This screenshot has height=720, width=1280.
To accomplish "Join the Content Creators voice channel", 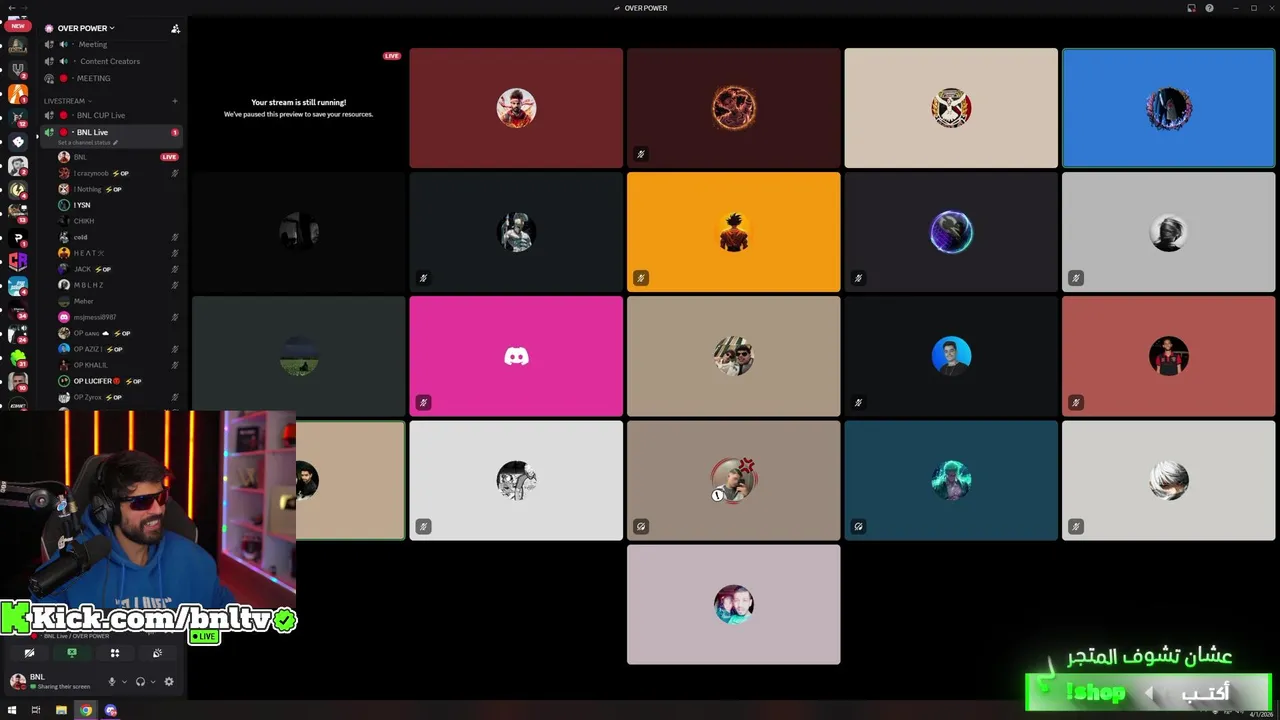I will pyautogui.click(x=111, y=61).
